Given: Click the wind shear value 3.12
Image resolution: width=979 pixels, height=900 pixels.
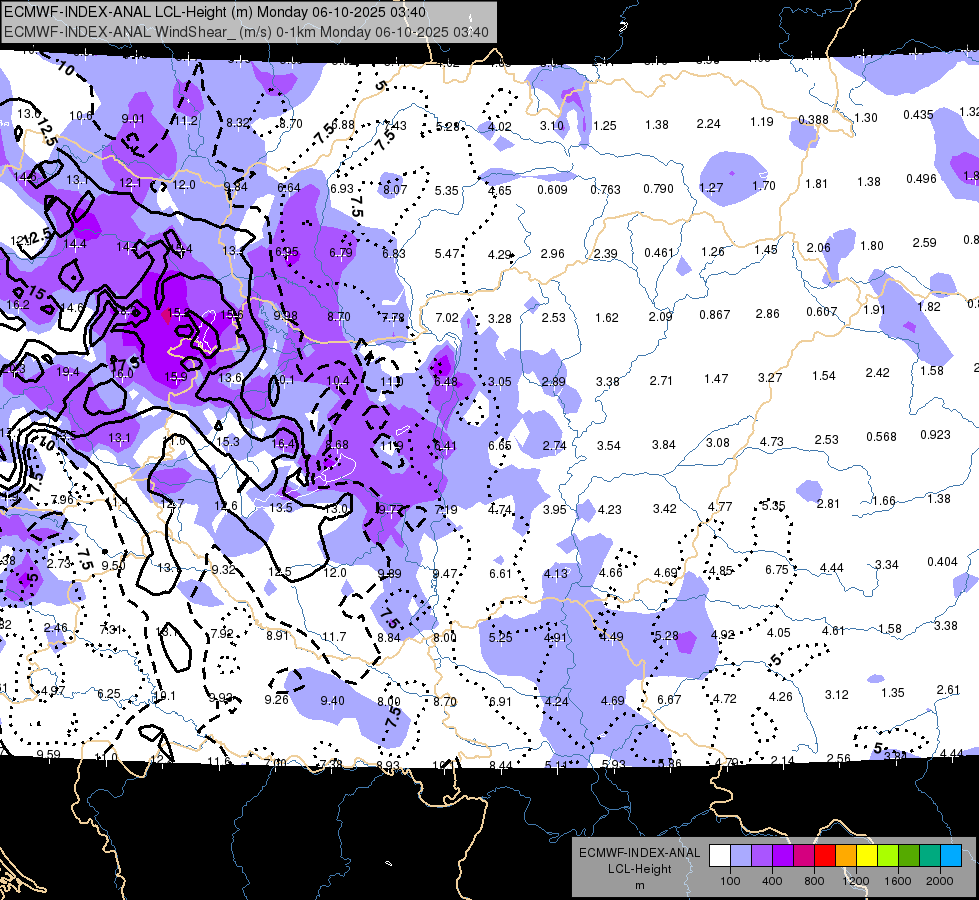Looking at the screenshot, I should (837, 695).
